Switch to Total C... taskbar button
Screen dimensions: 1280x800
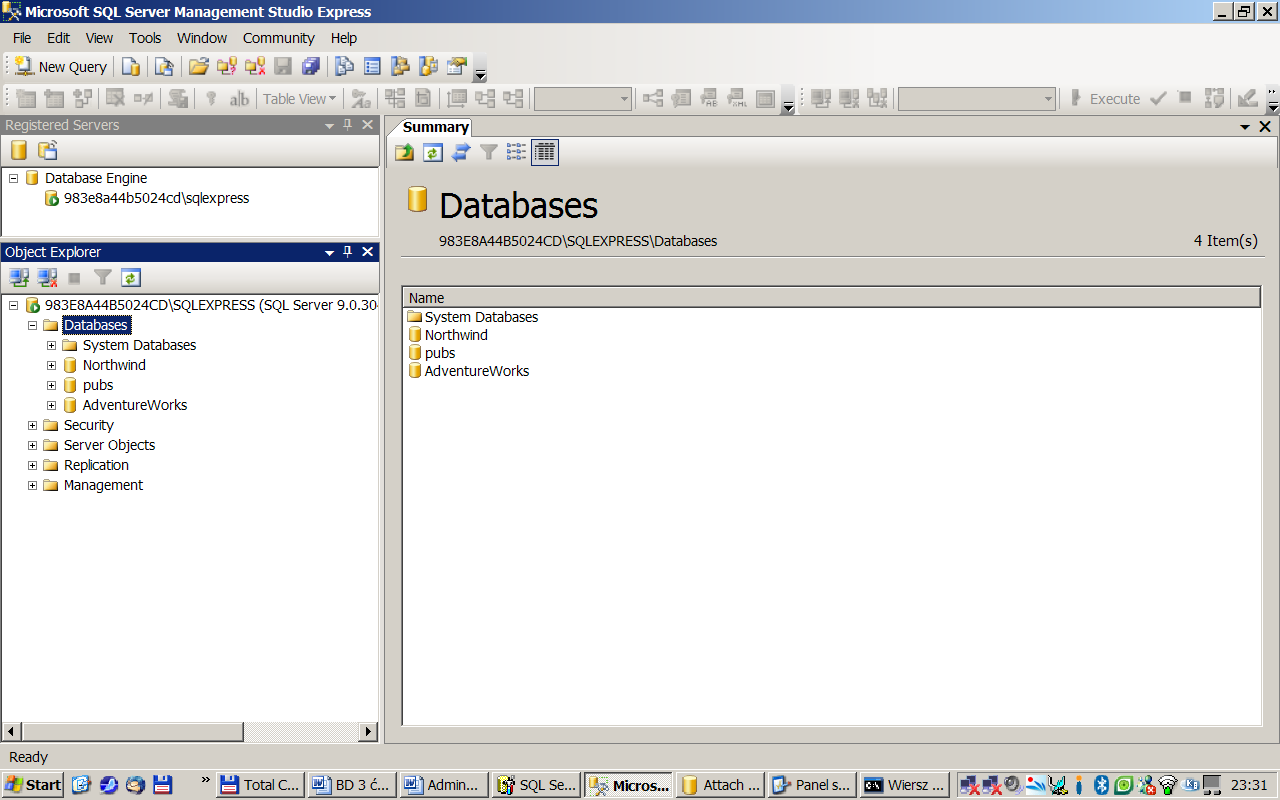pyautogui.click(x=260, y=785)
